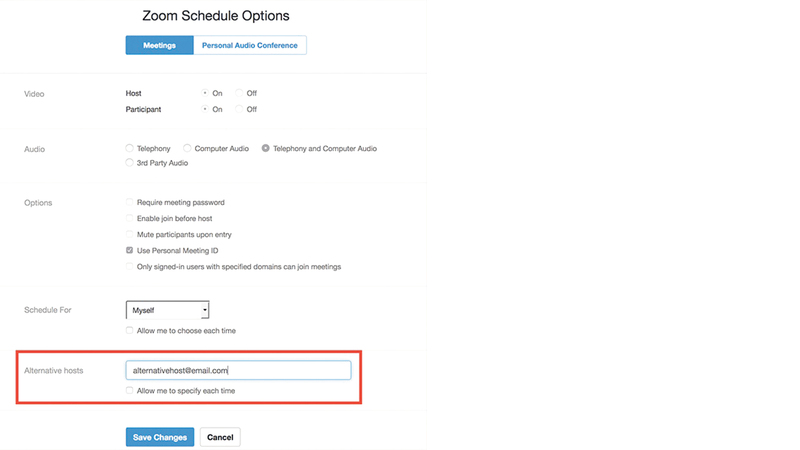The height and width of the screenshot is (450, 800).
Task: Open the Schedule For dropdown
Action: [x=167, y=310]
